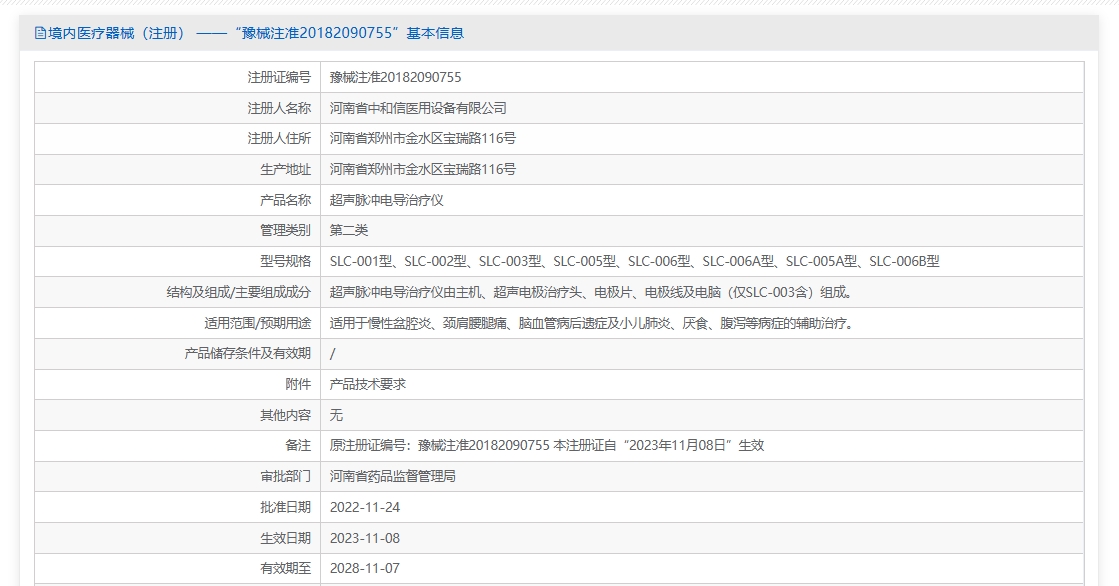Select the expiry date '2028-11-07'
The height and width of the screenshot is (586, 1119).
[x=365, y=568]
